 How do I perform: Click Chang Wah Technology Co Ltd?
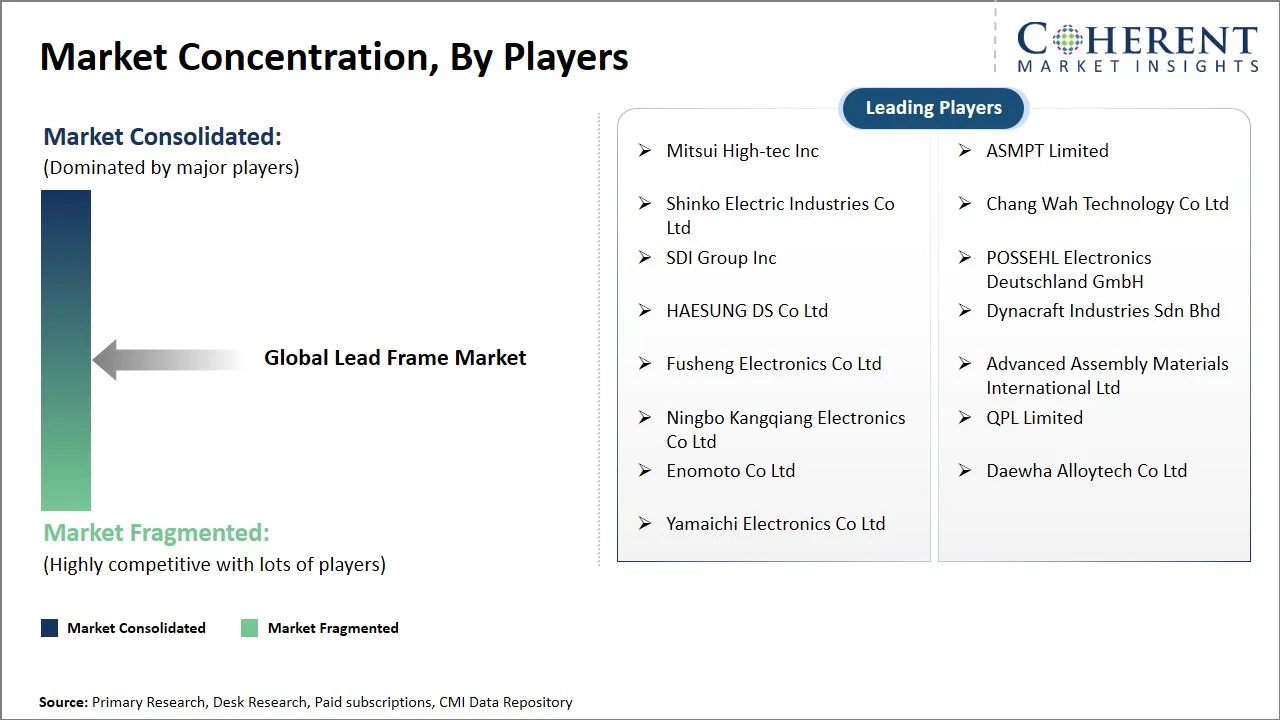pyautogui.click(x=1107, y=204)
